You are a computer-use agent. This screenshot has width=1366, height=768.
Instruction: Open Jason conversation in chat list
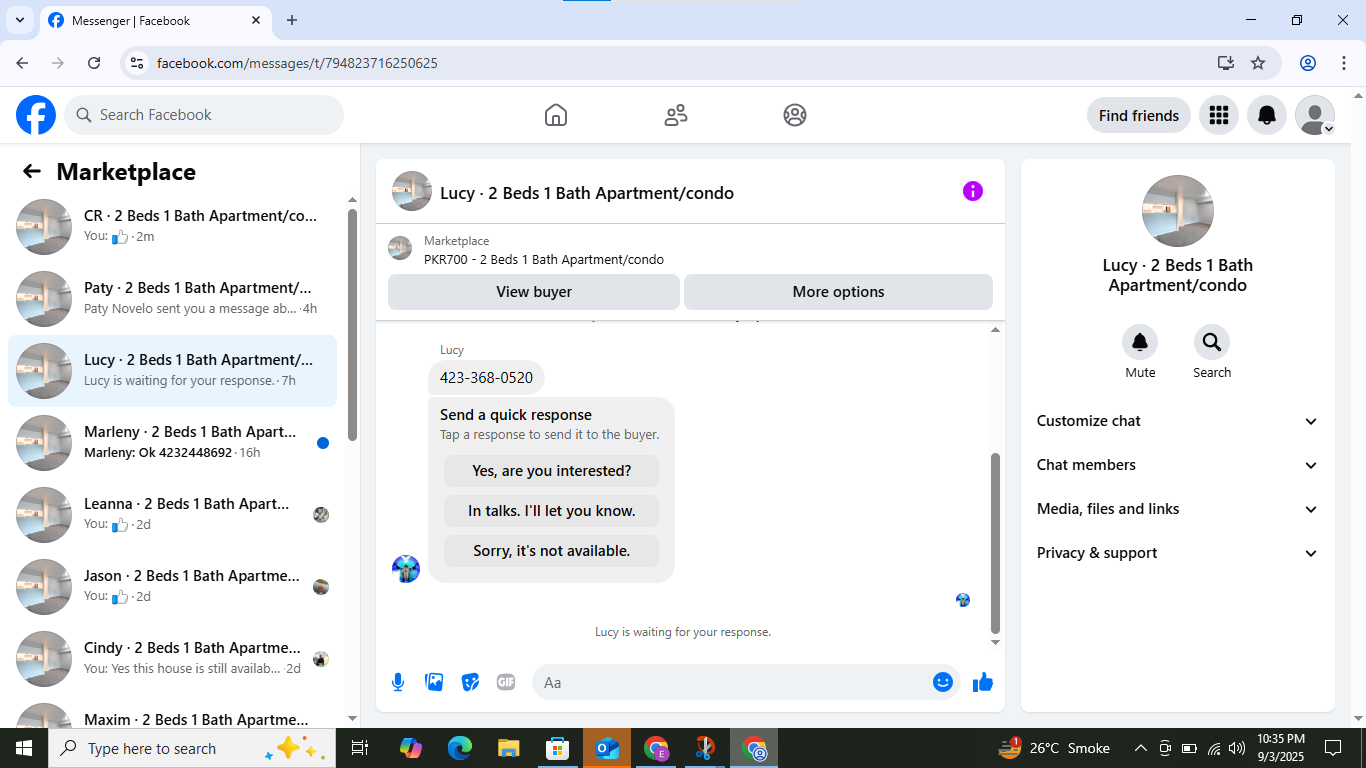click(x=172, y=586)
